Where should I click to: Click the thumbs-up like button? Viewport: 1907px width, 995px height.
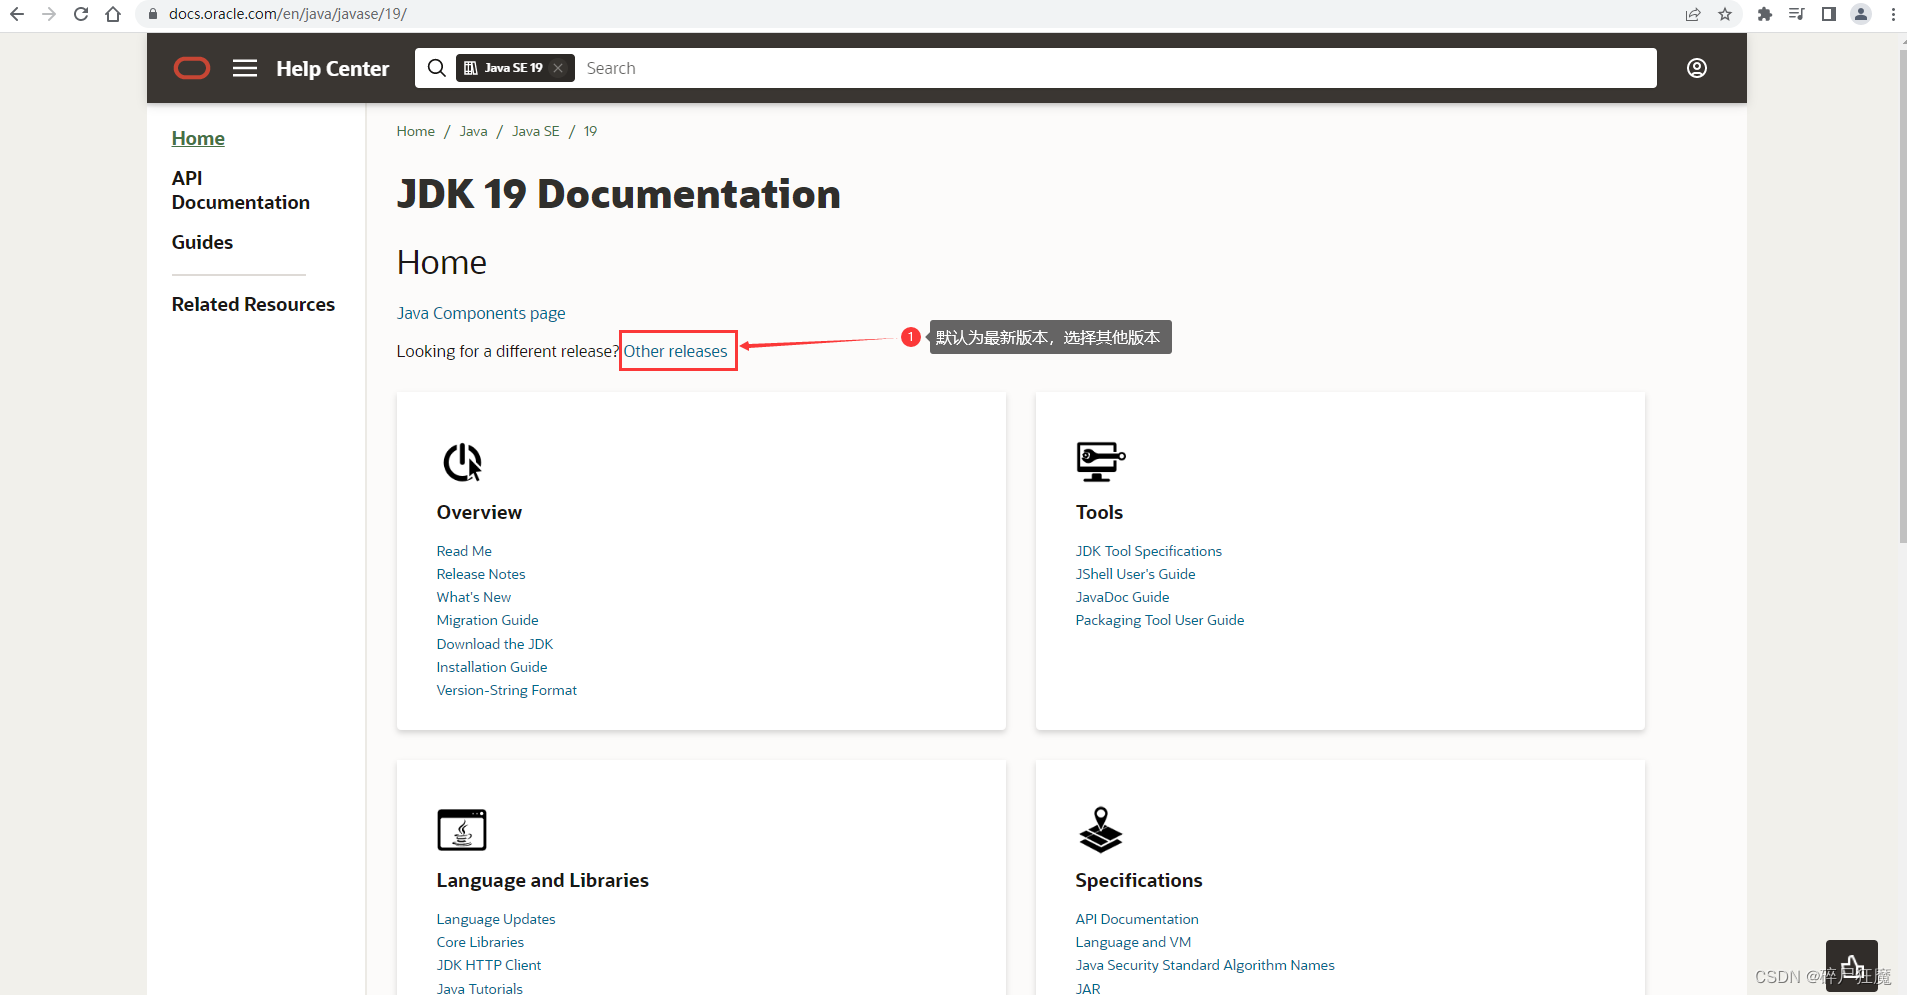(1852, 966)
